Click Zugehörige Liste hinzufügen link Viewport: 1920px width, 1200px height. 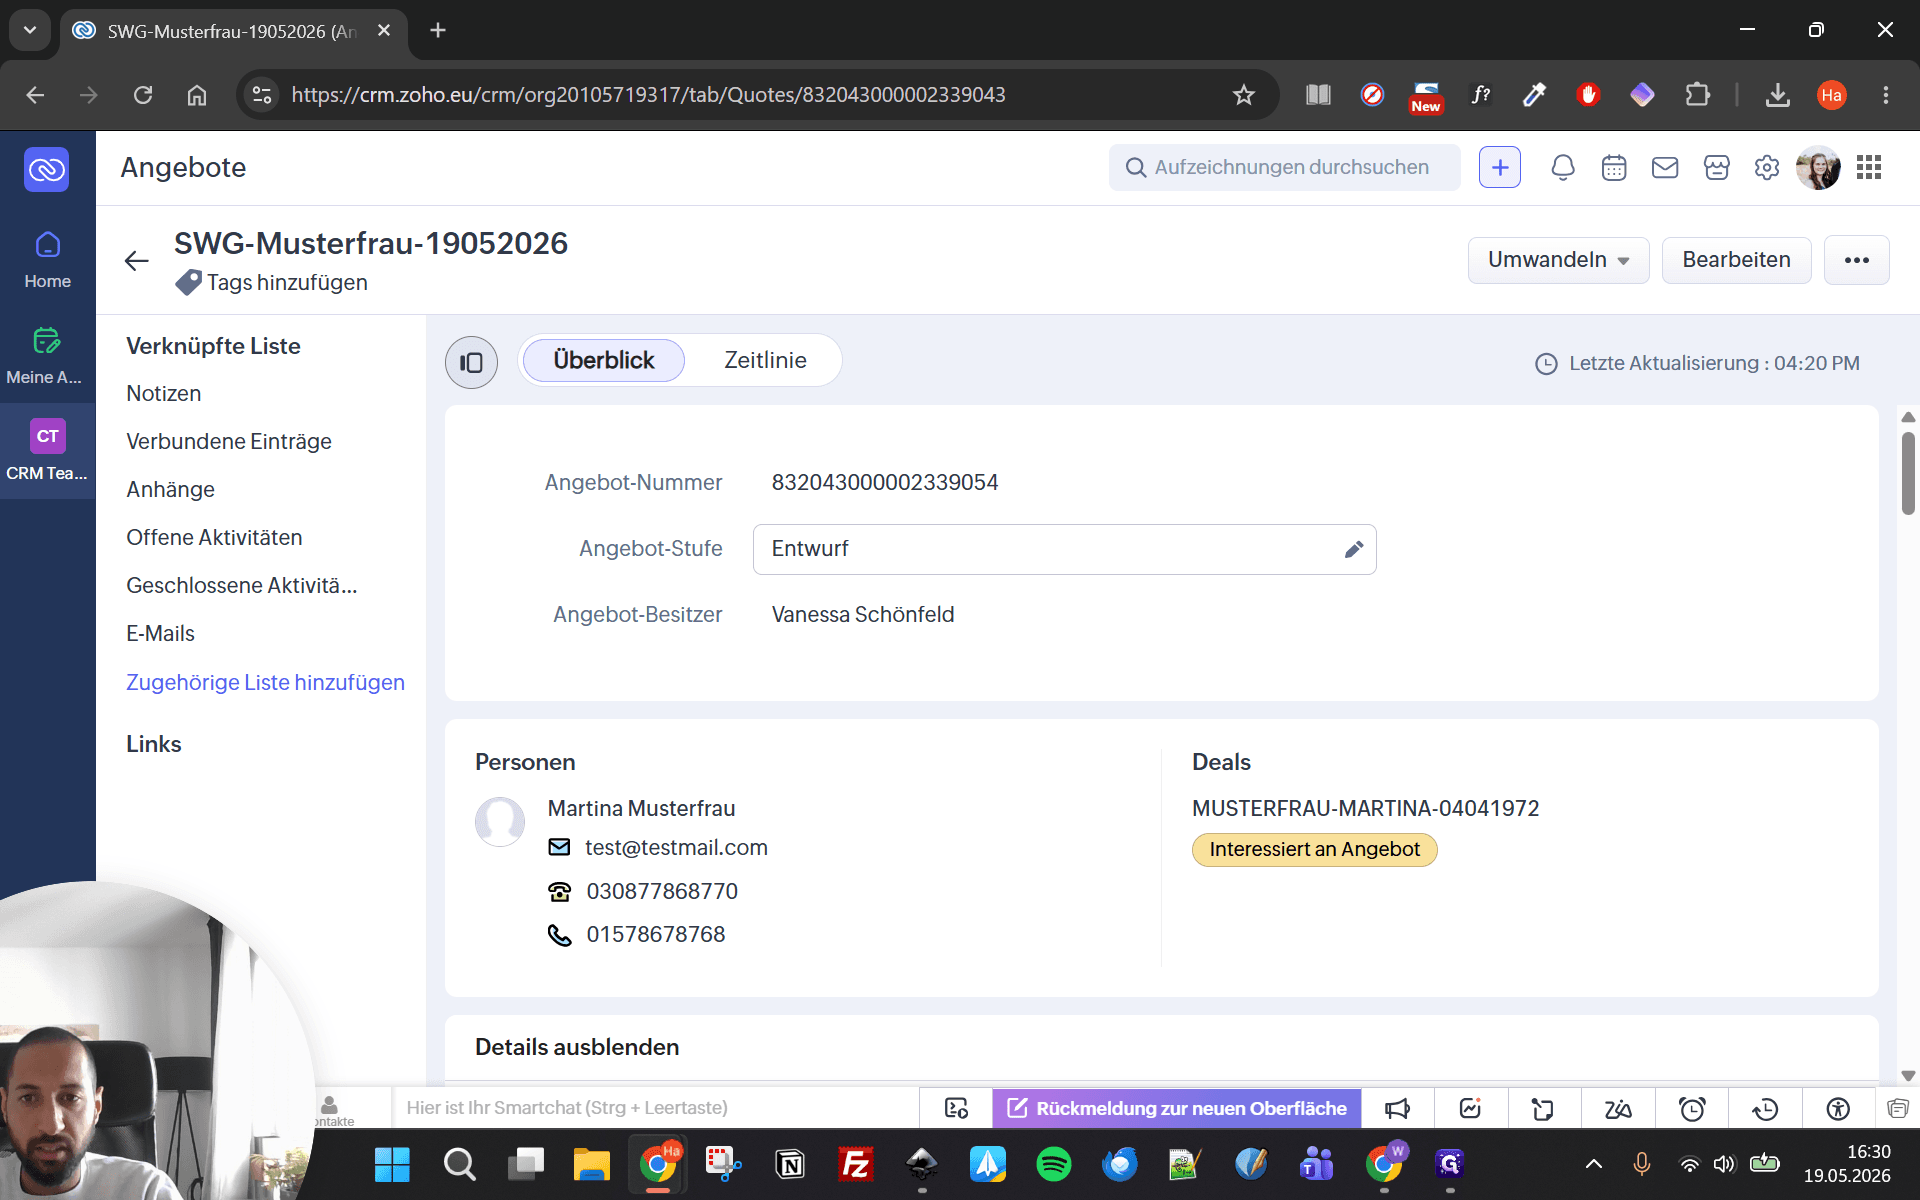(265, 683)
